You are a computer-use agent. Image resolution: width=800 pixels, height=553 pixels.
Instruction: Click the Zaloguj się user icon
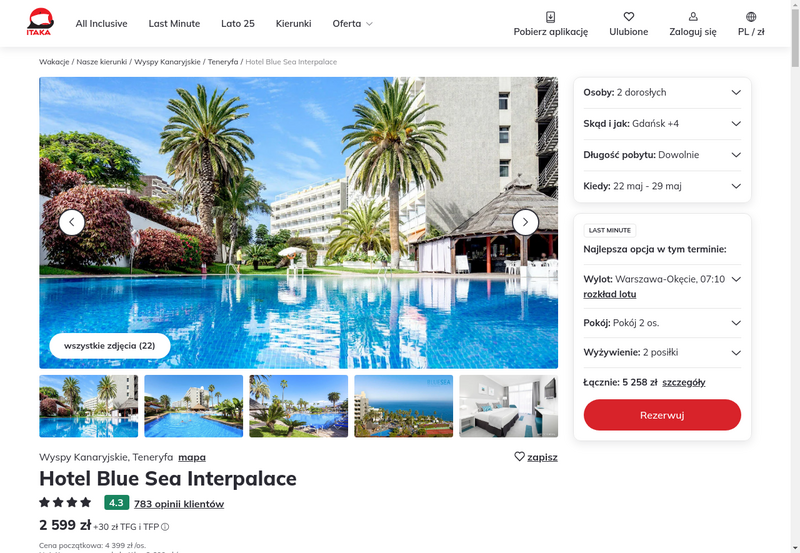[693, 17]
